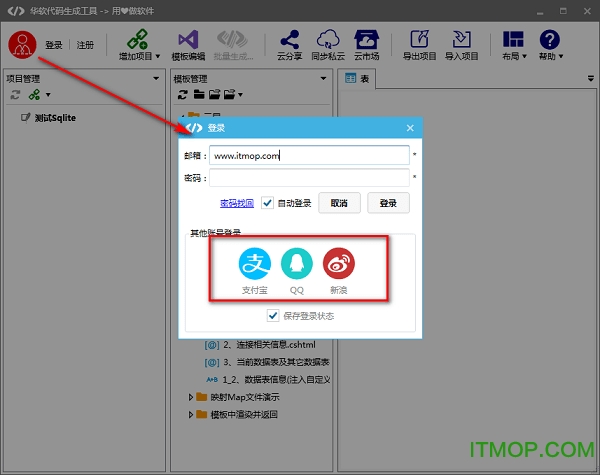The width and height of the screenshot is (600, 475).
Task: Open the 模板编辑 template editor icon
Action: [188, 39]
